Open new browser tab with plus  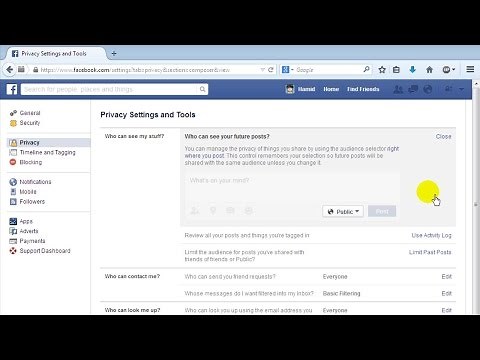[114, 53]
